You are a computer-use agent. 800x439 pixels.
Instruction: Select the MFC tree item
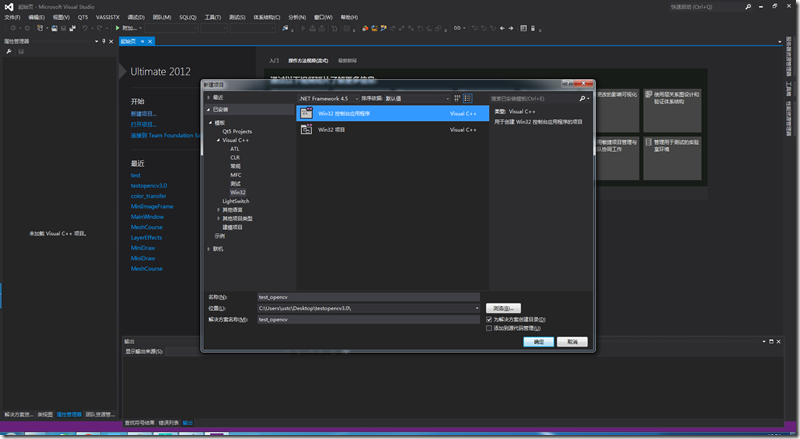[236, 175]
